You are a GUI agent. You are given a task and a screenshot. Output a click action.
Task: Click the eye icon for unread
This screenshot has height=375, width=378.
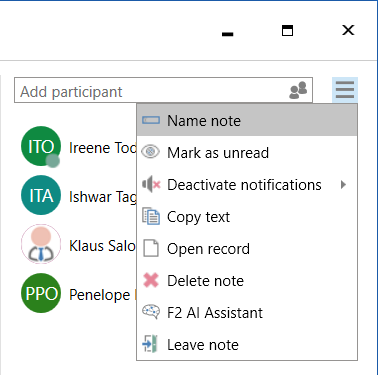point(151,152)
